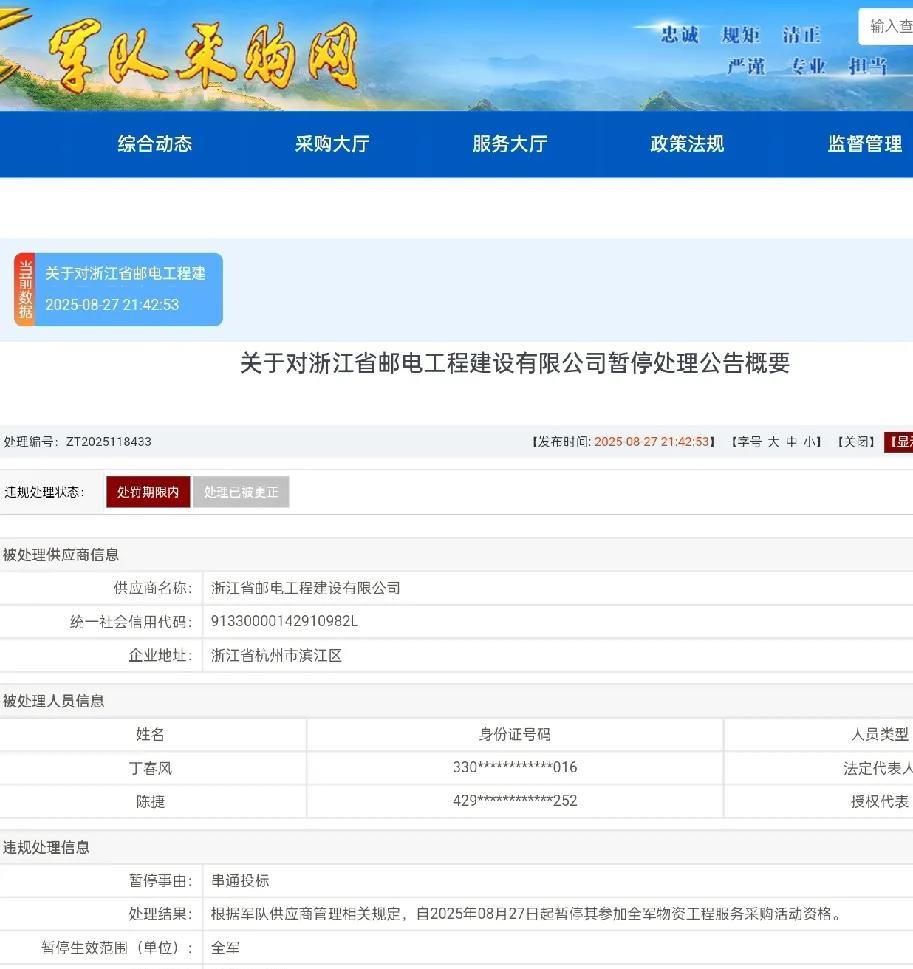Select 监督管理 in the nav bar
Viewport: 913px width, 969px height.
pyautogui.click(x=864, y=144)
